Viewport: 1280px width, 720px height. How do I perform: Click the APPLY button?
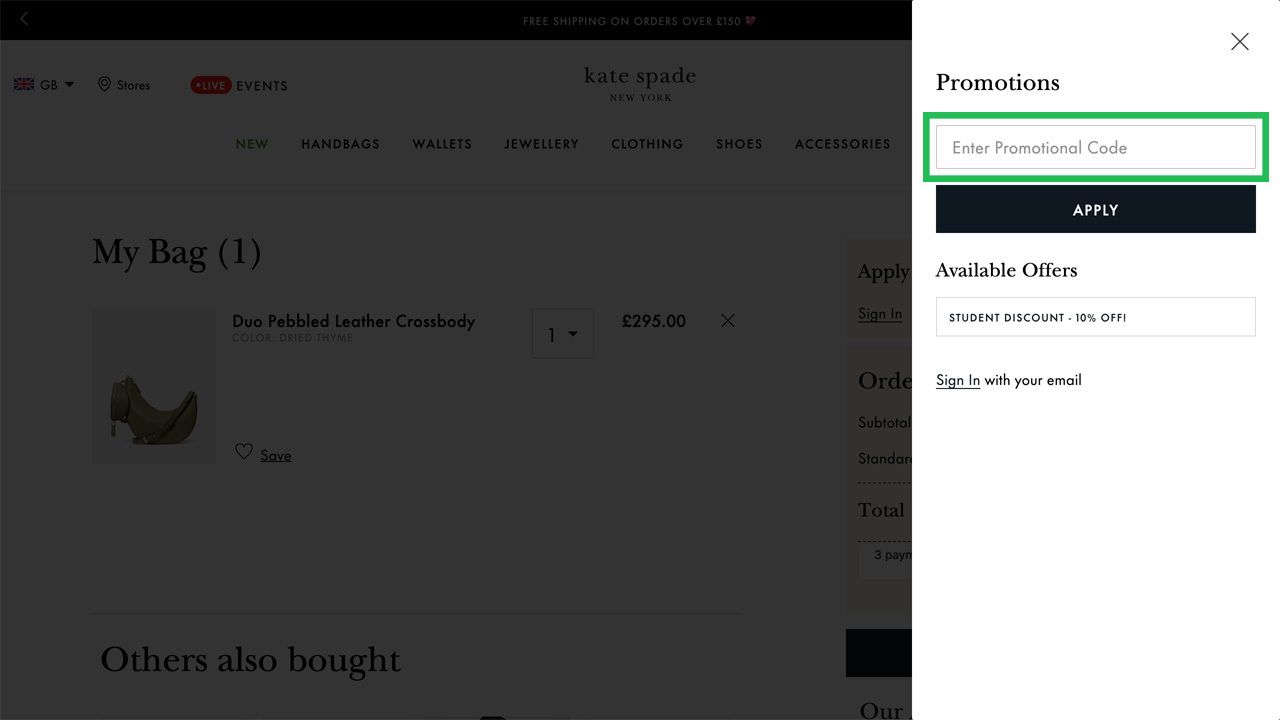1095,209
